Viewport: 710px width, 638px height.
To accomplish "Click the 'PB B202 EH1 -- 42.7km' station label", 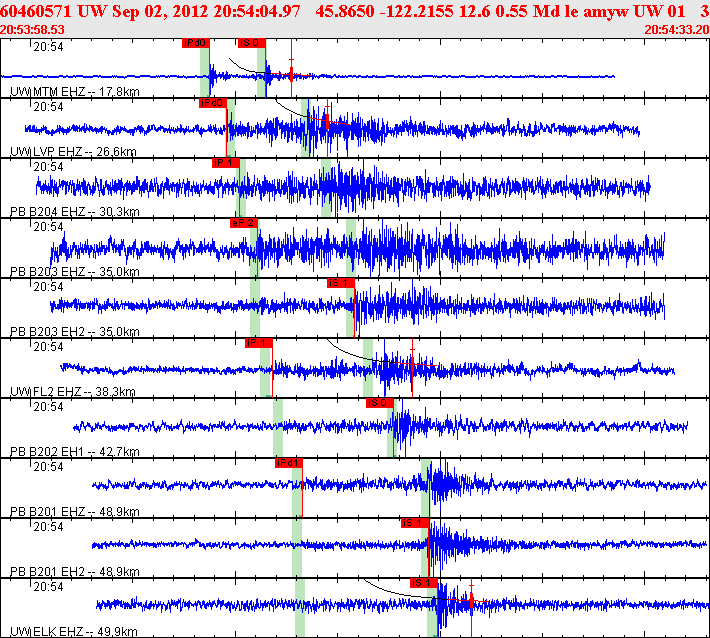I will pos(75,452).
